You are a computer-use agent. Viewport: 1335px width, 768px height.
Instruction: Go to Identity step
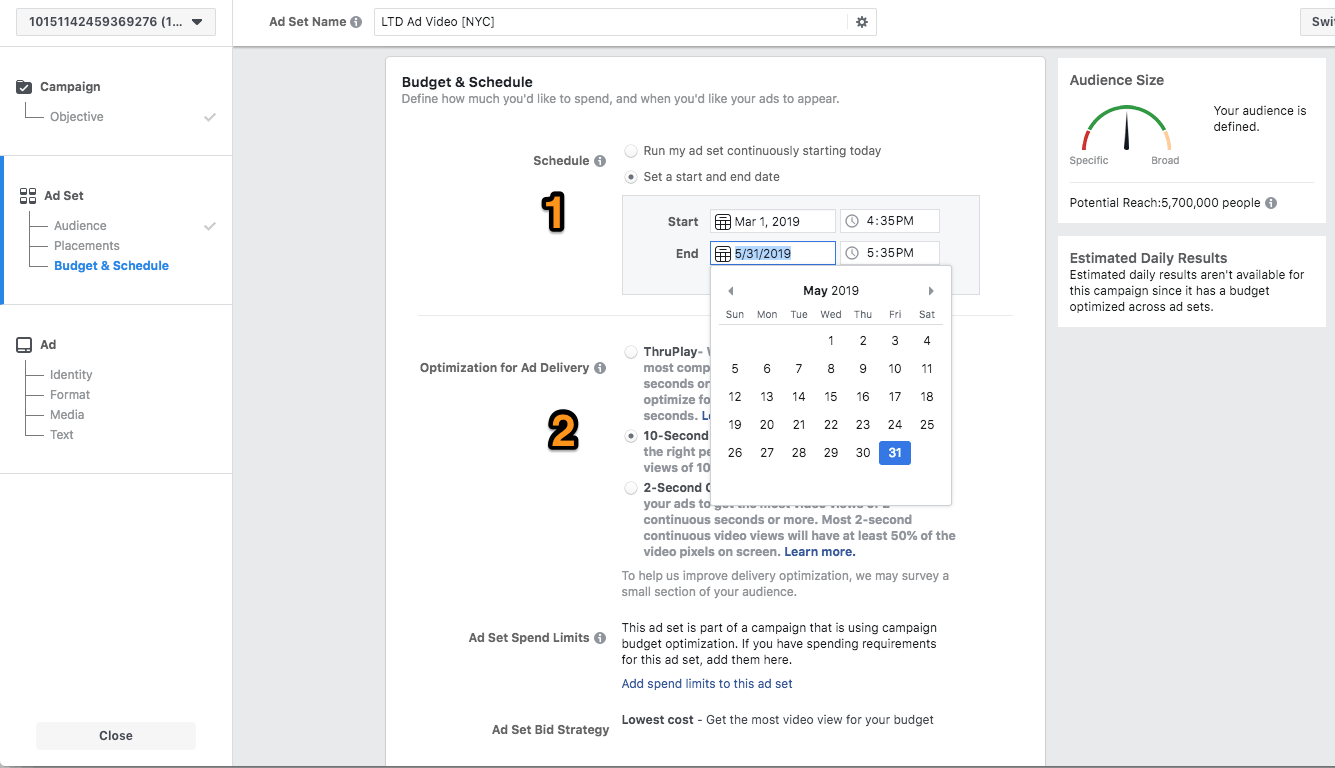[71, 375]
